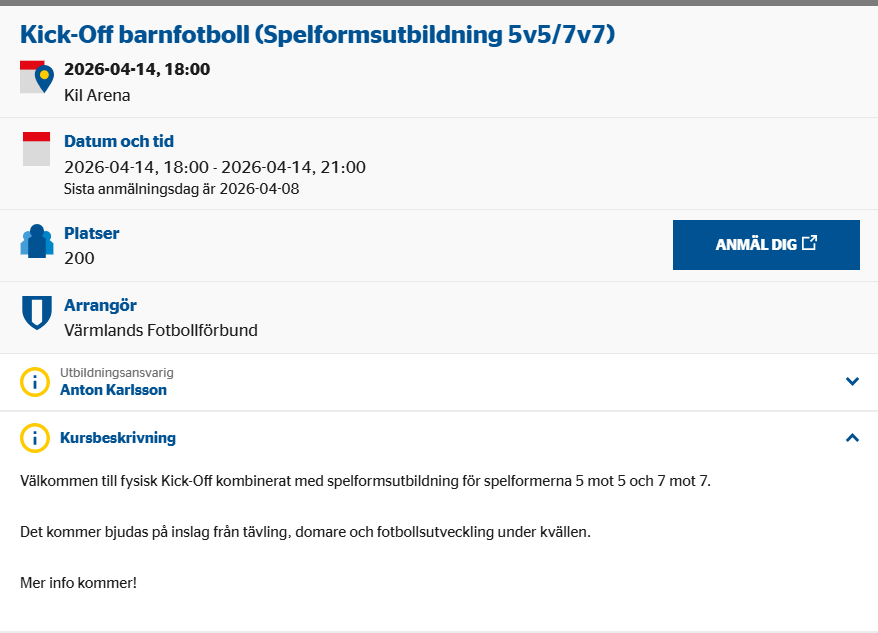Click the Platser people group icon
Screen dimensions: 878x633
[37, 242]
